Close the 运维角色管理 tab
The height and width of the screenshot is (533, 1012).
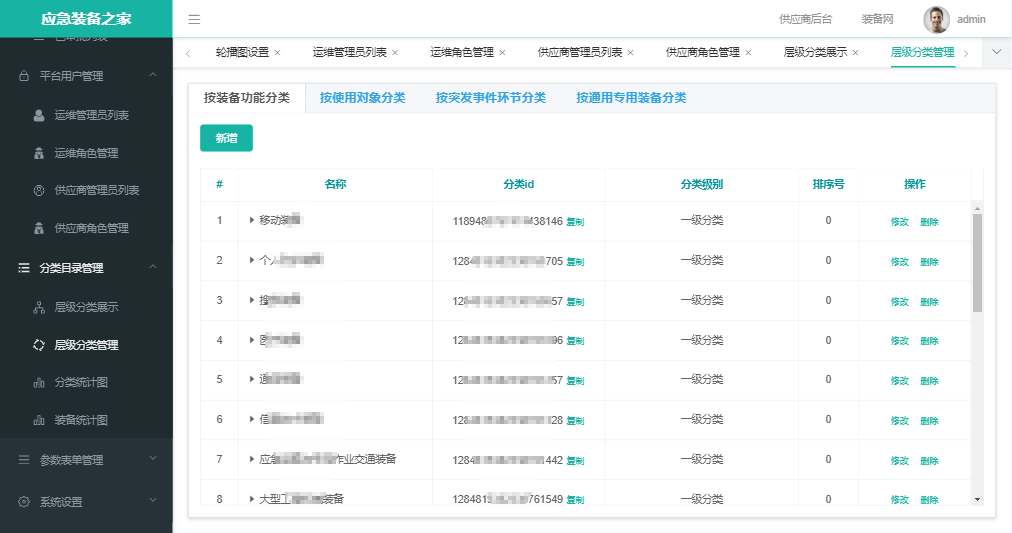(502, 53)
